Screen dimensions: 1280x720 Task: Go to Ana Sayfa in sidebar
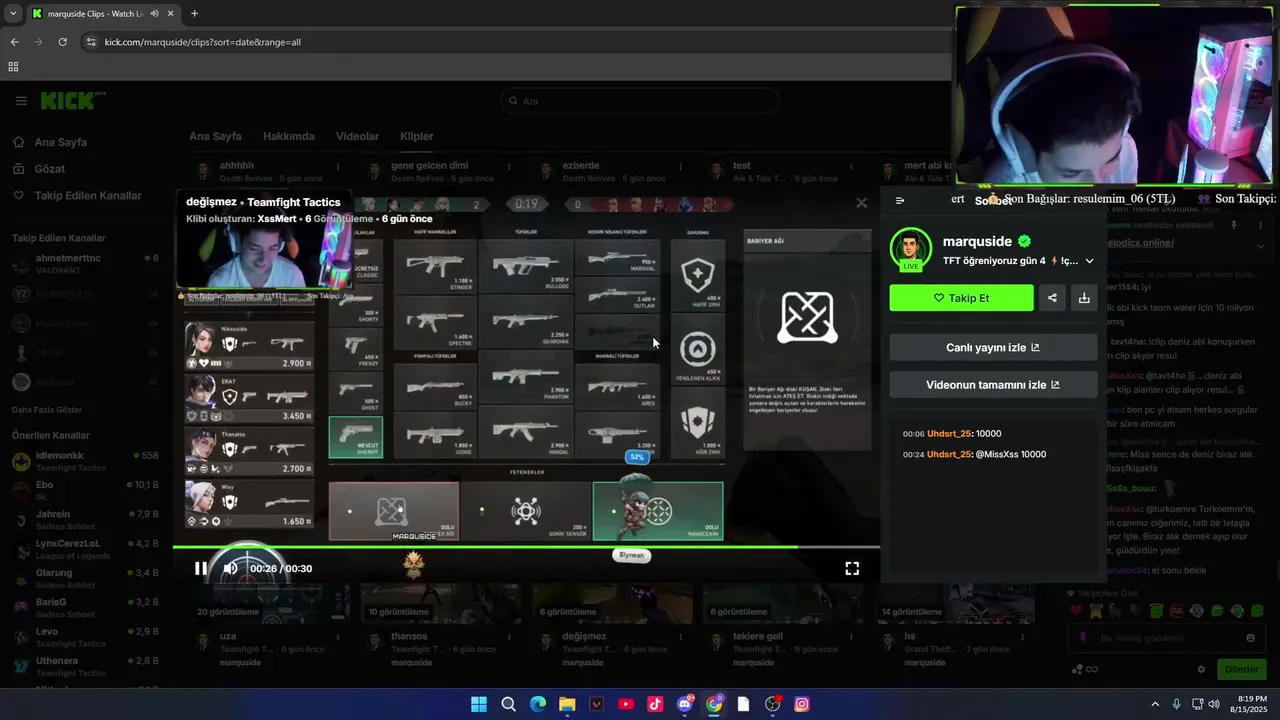click(x=60, y=142)
